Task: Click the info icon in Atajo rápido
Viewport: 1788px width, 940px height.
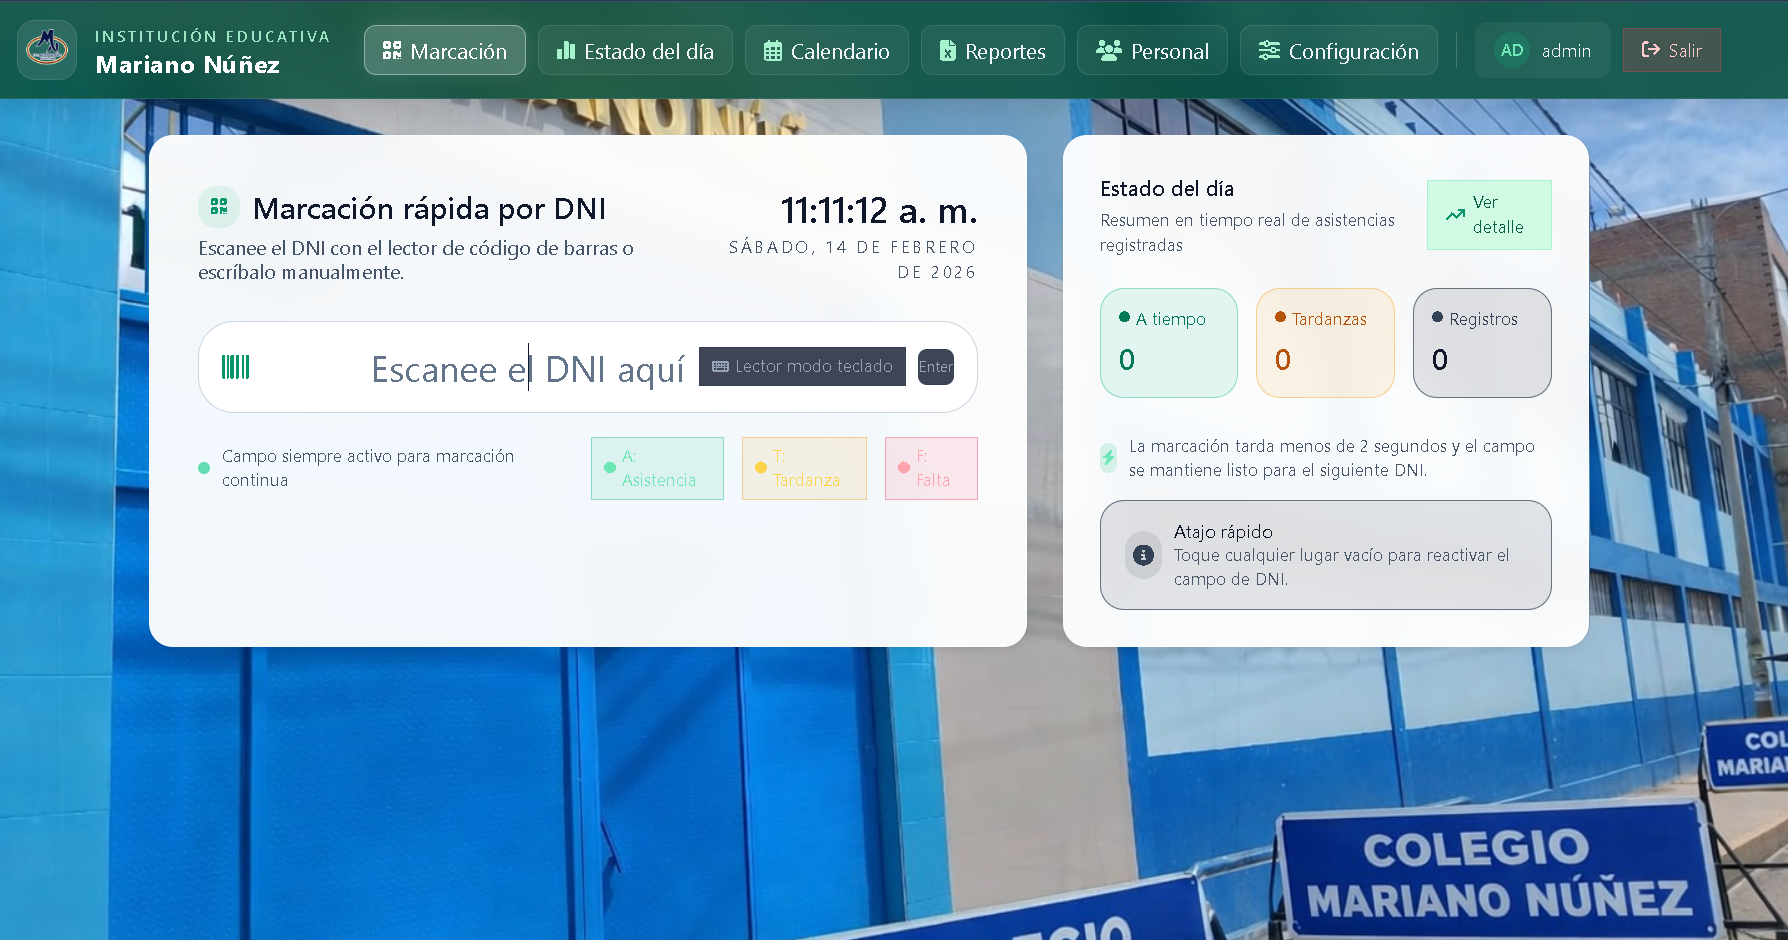Action: [x=1143, y=555]
